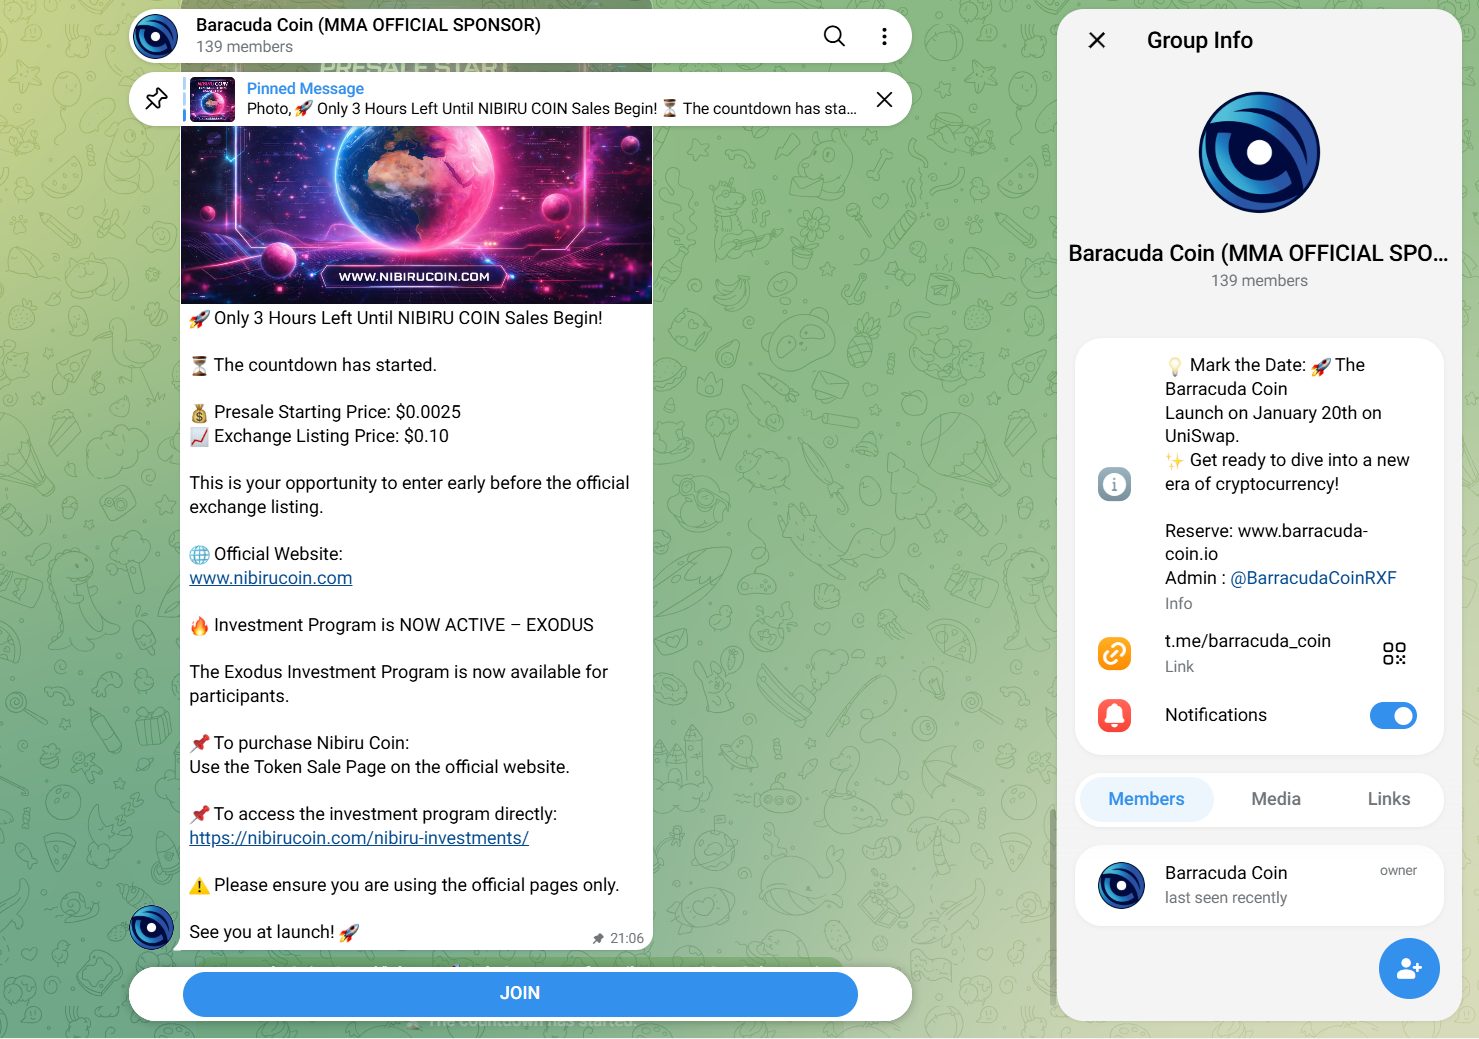Click 'Investment Program is NOW ACTIVE – EXODUS' line
Image resolution: width=1479 pixels, height=1039 pixels.
pyautogui.click(x=392, y=625)
